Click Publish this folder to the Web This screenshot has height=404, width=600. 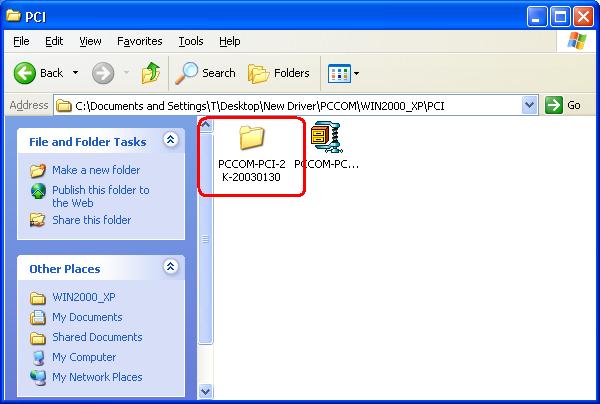pyautogui.click(x=101, y=196)
